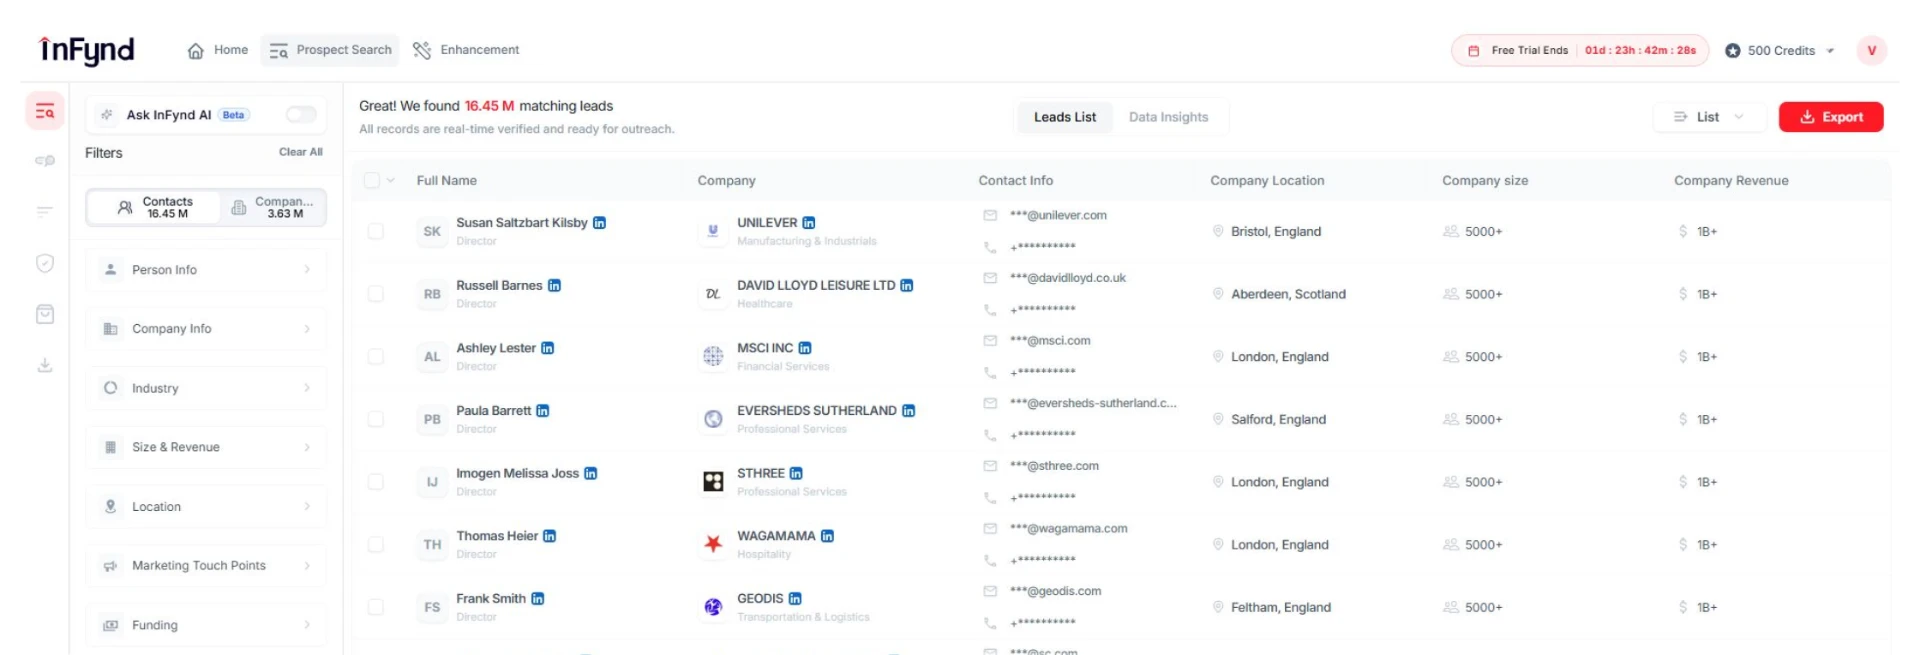Click the Company size column header

[x=1485, y=180]
